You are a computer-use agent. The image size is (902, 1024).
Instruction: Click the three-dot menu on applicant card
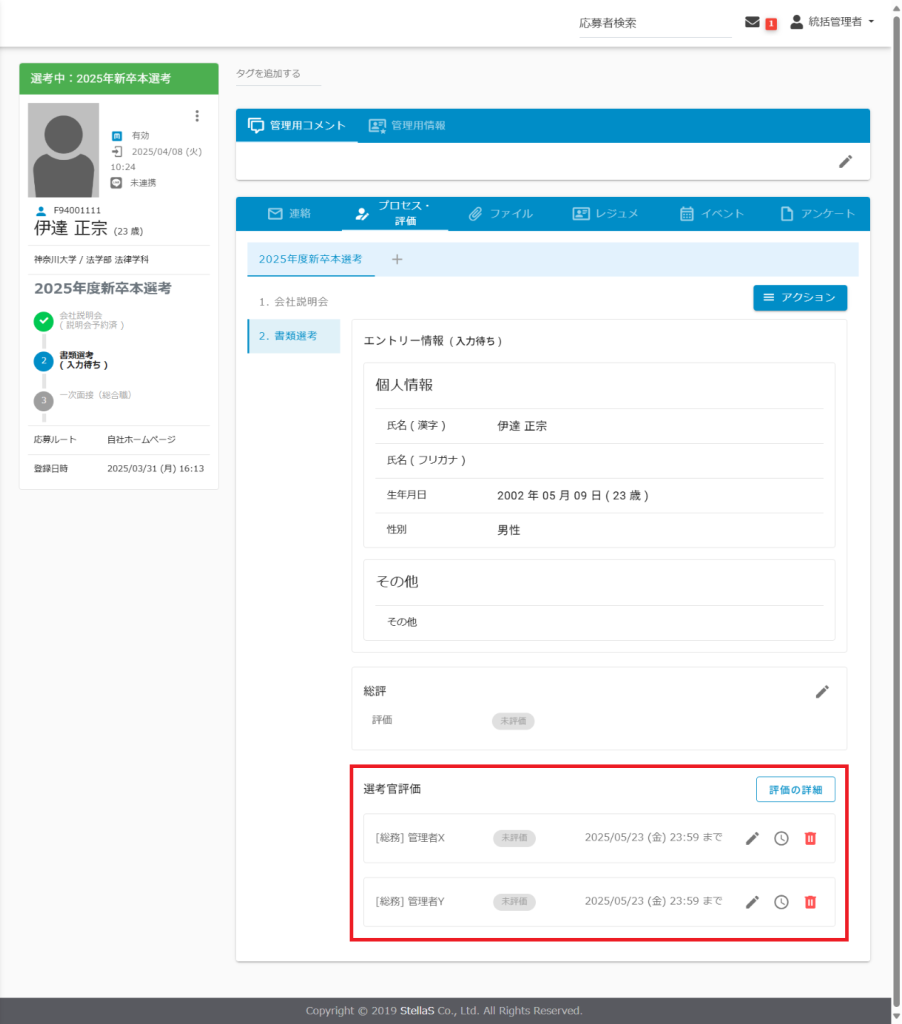(x=197, y=116)
